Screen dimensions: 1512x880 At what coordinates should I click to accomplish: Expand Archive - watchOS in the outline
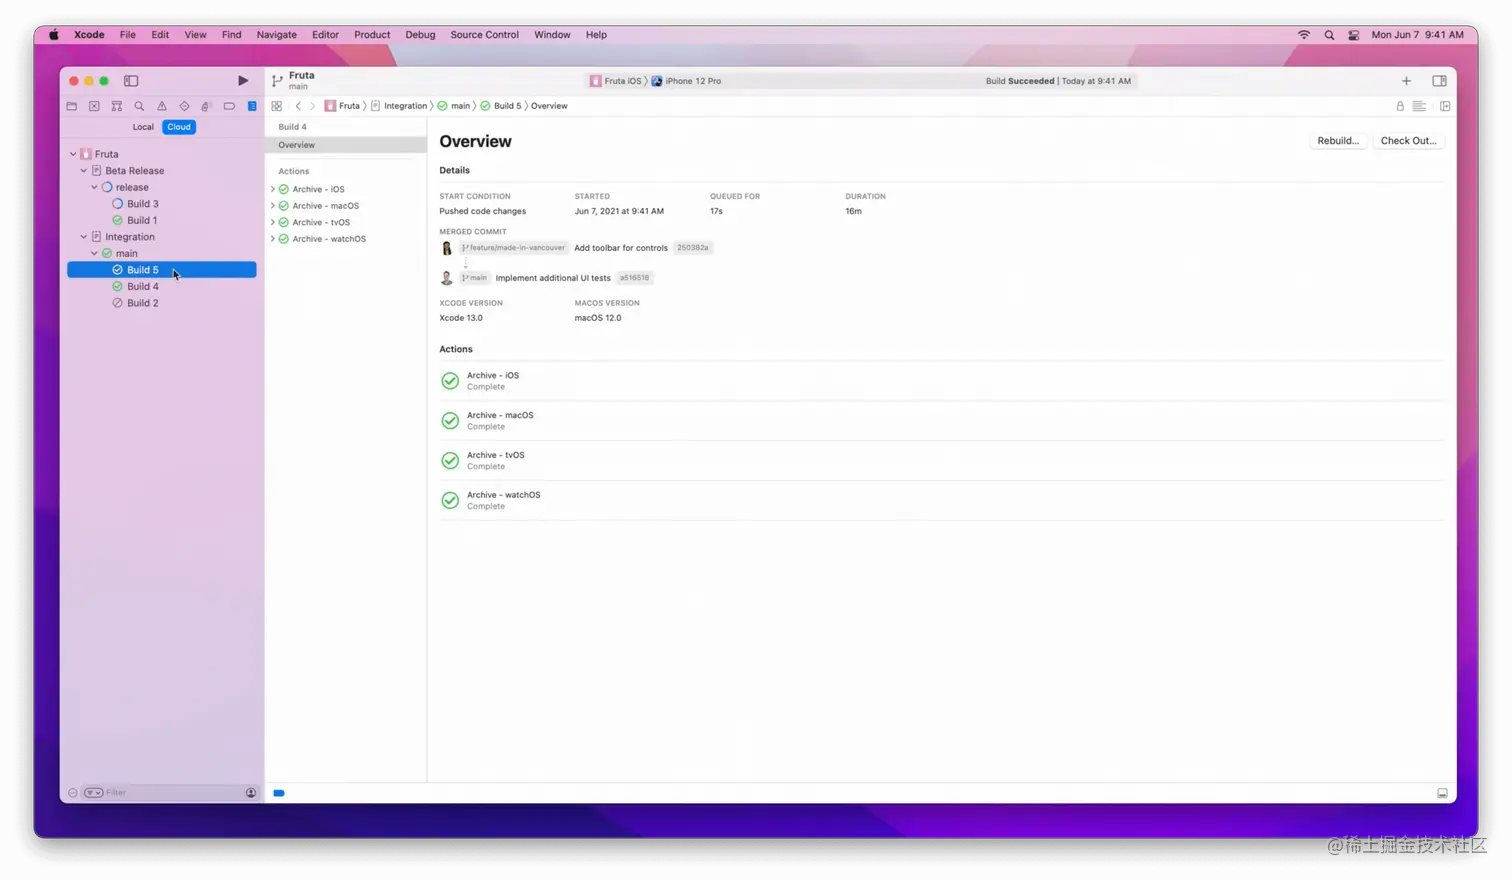click(x=273, y=239)
